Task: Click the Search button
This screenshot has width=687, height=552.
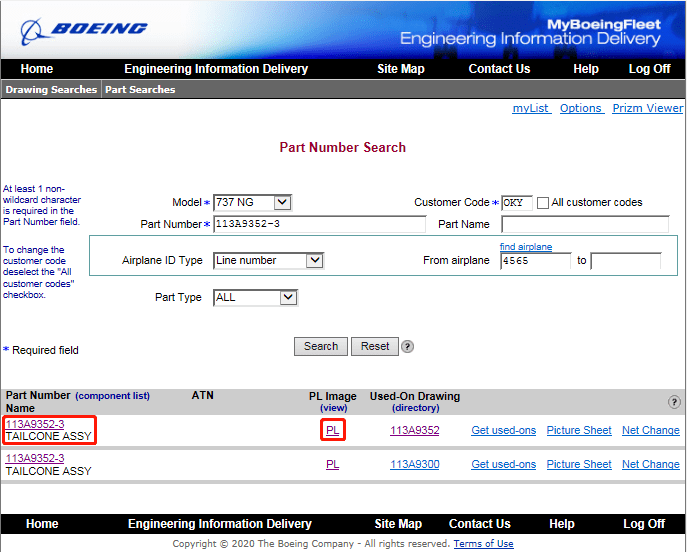Action: [320, 346]
